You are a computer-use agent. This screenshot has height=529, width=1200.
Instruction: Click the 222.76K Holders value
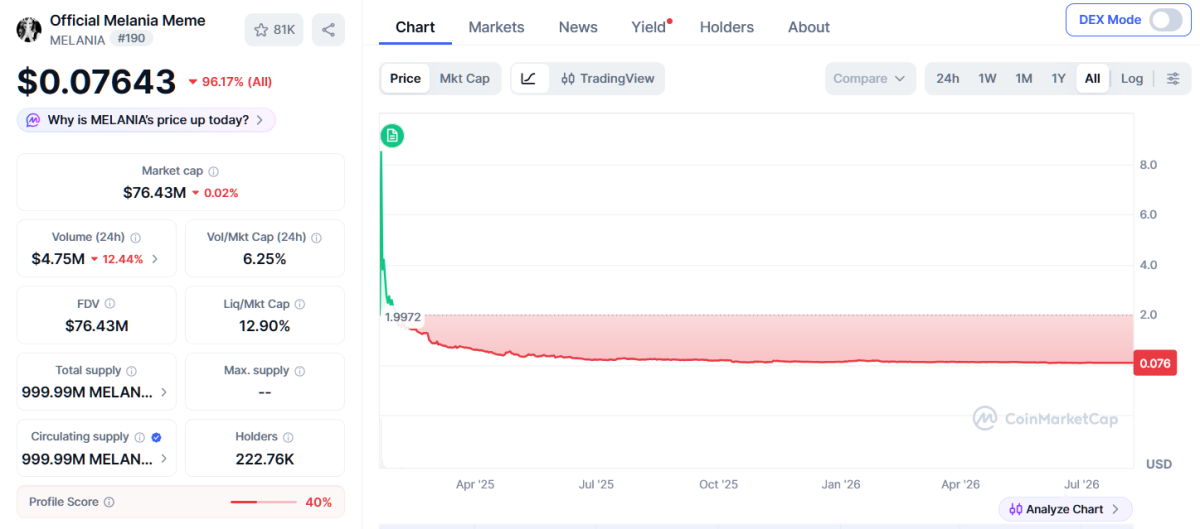coord(264,459)
